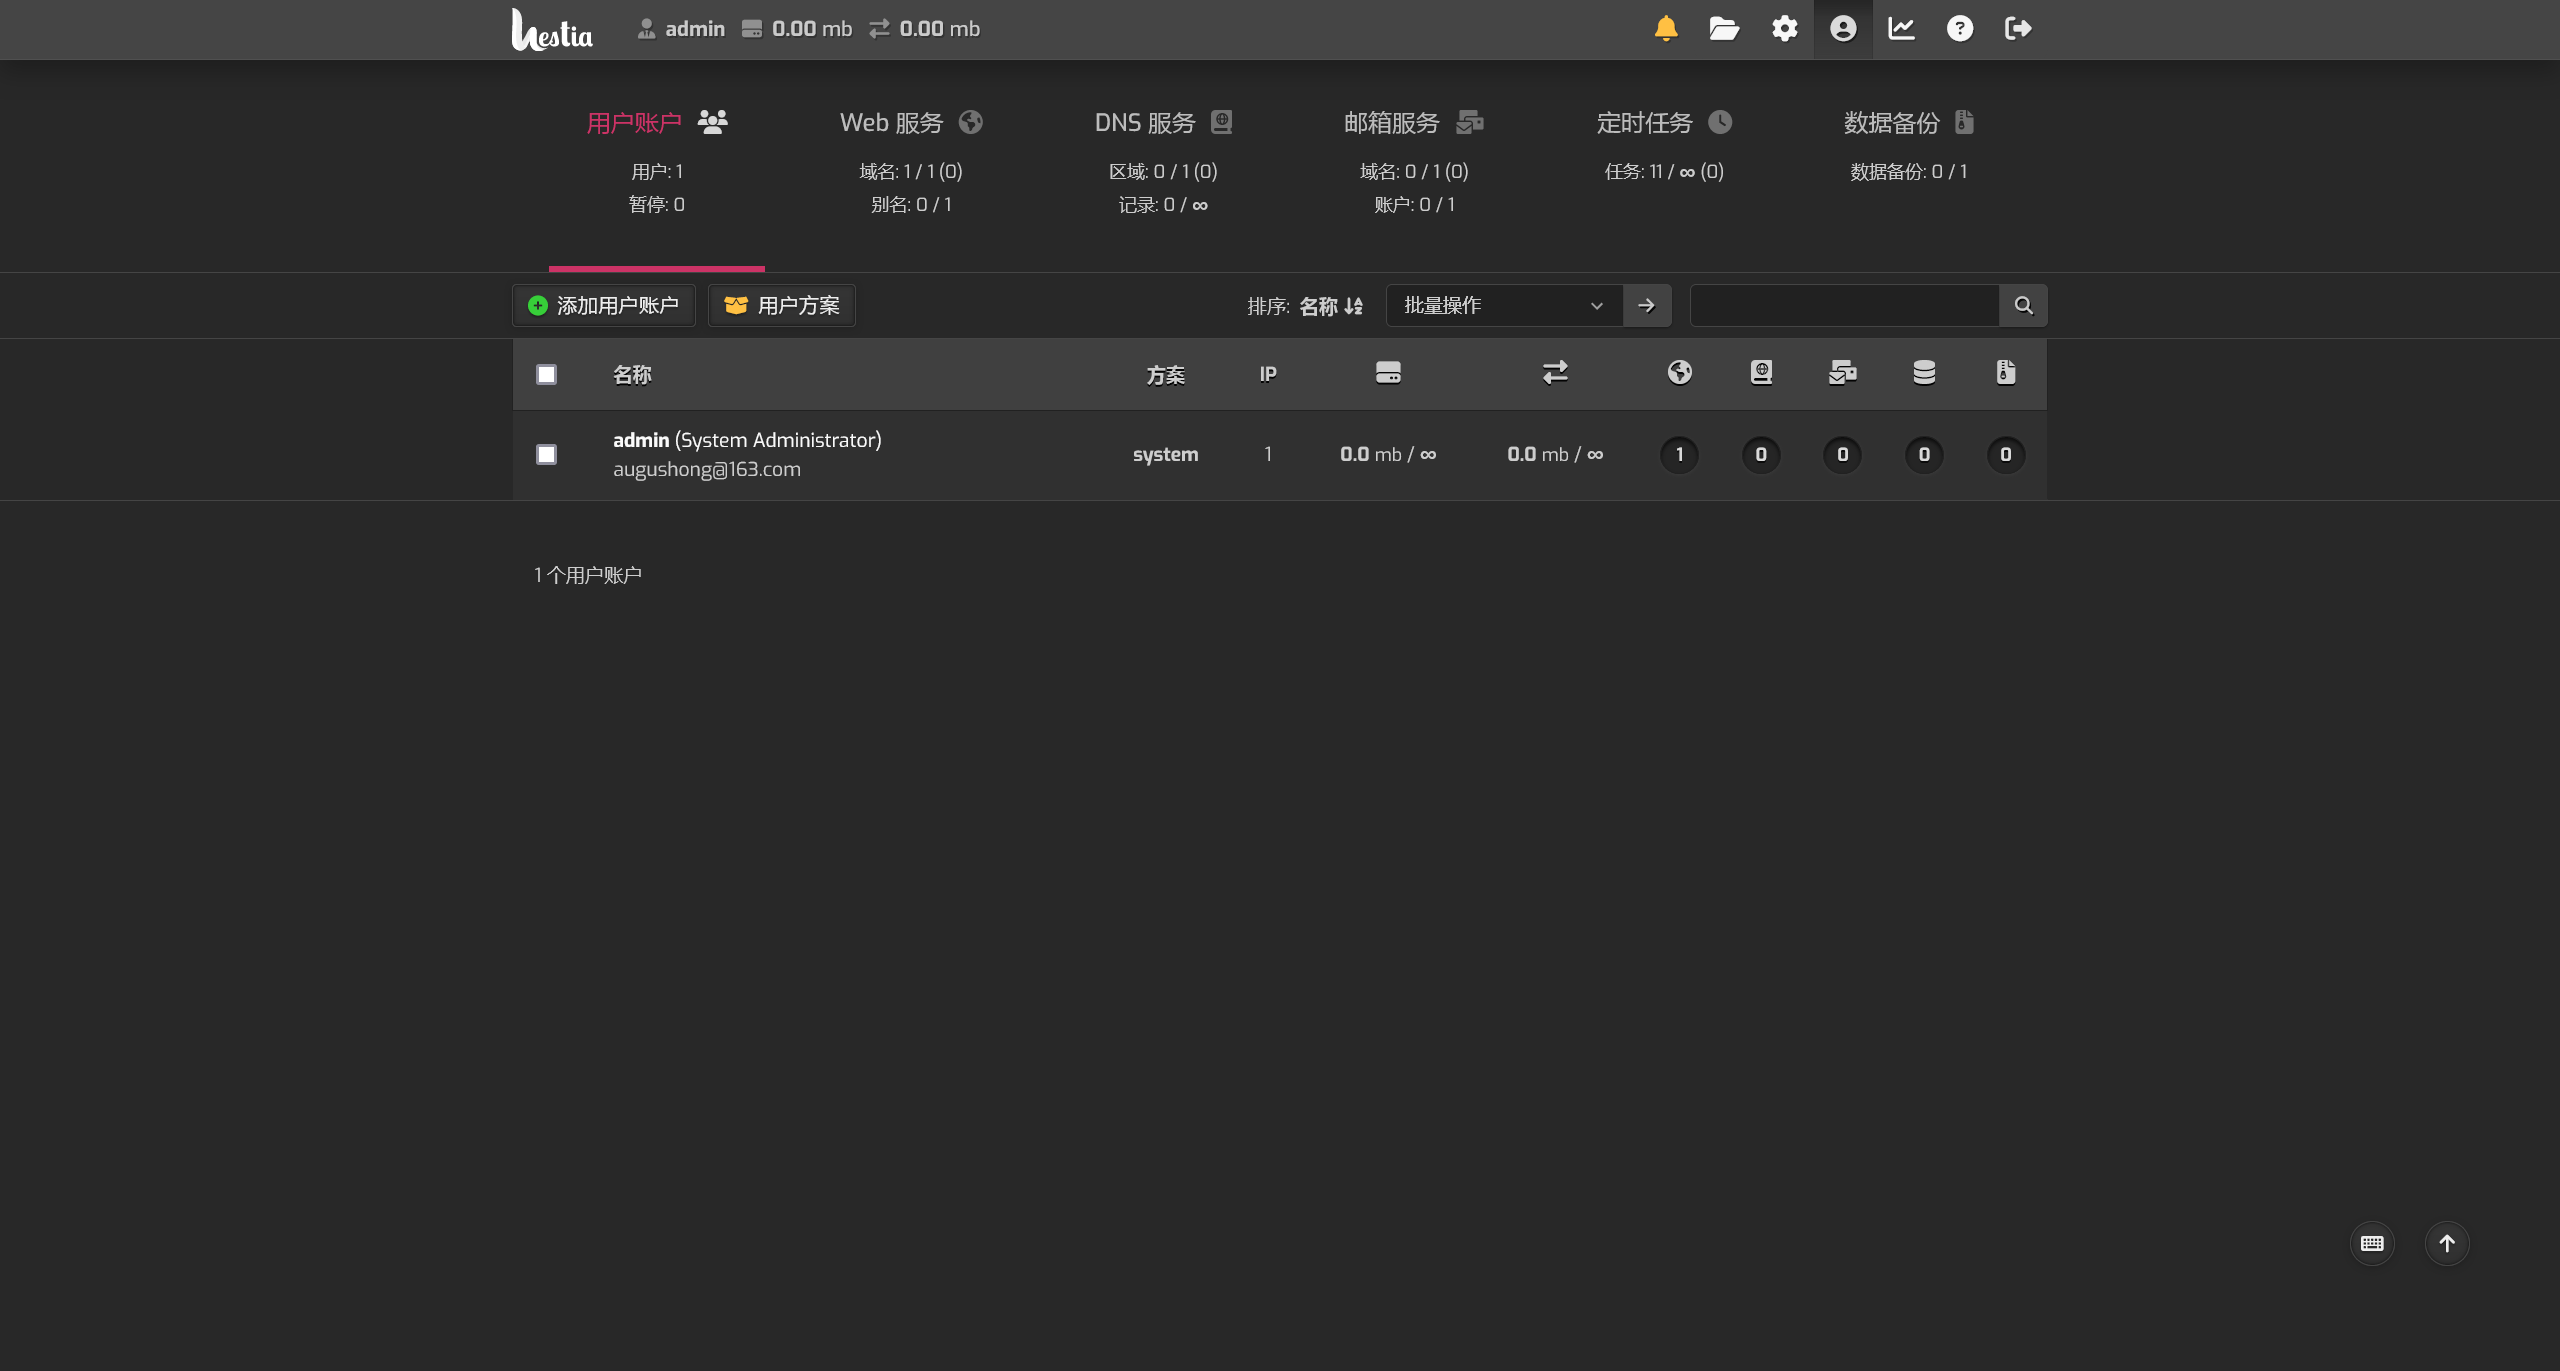Click the help question mark icon
This screenshot has height=1371, width=2560.
pyautogui.click(x=1959, y=29)
